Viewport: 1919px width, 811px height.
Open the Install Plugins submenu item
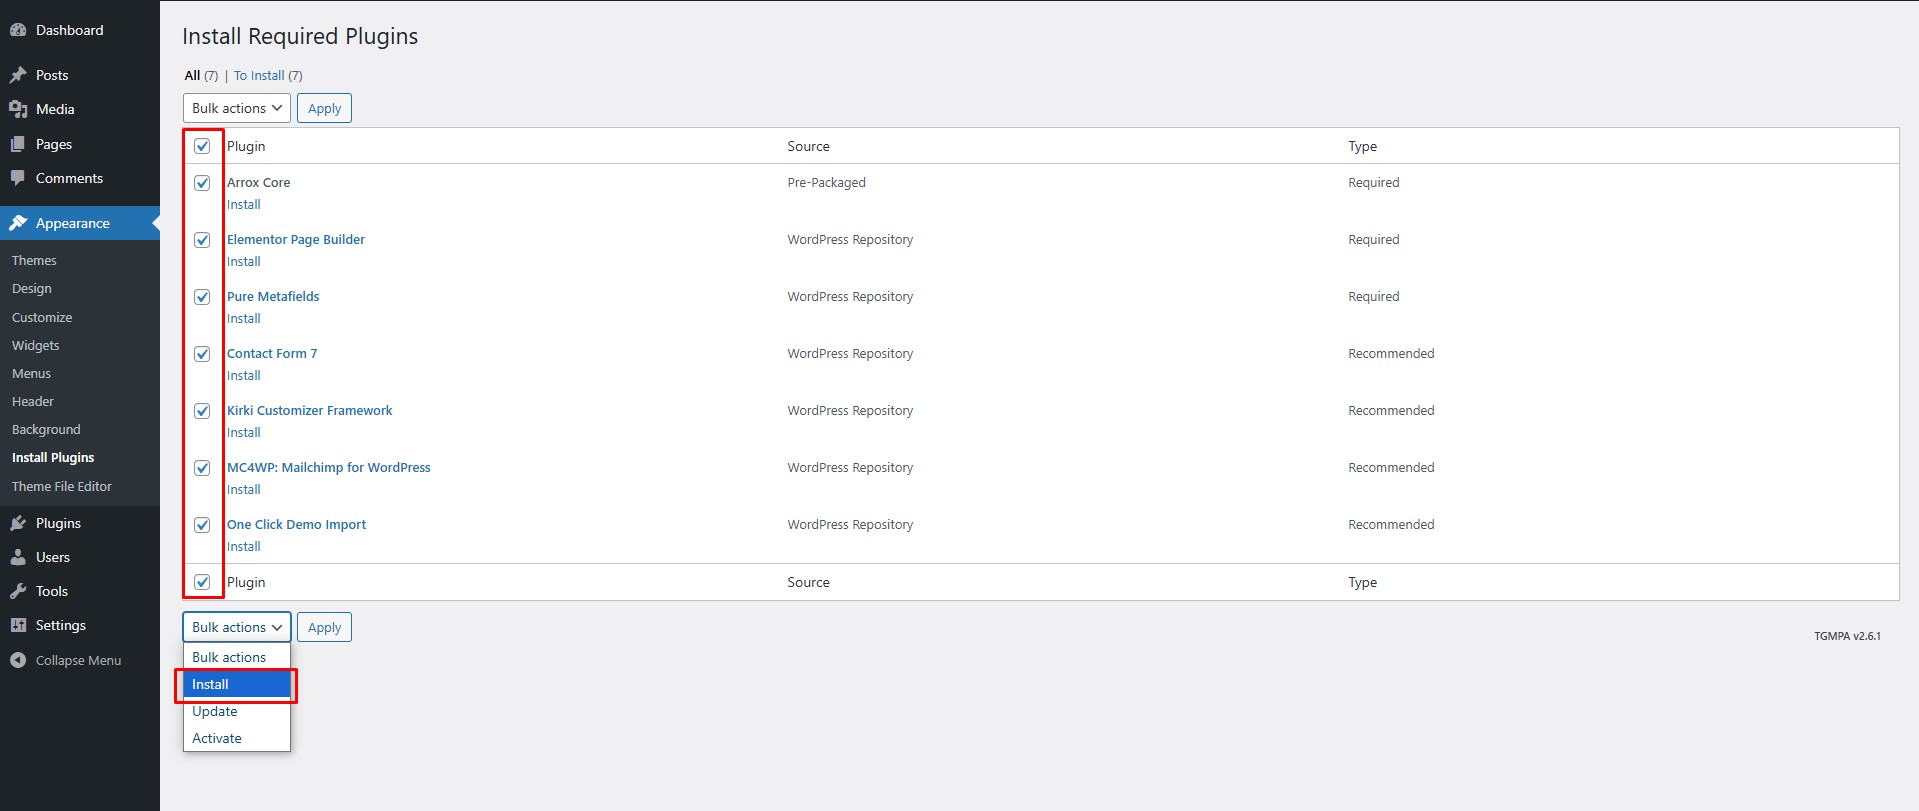(x=53, y=457)
